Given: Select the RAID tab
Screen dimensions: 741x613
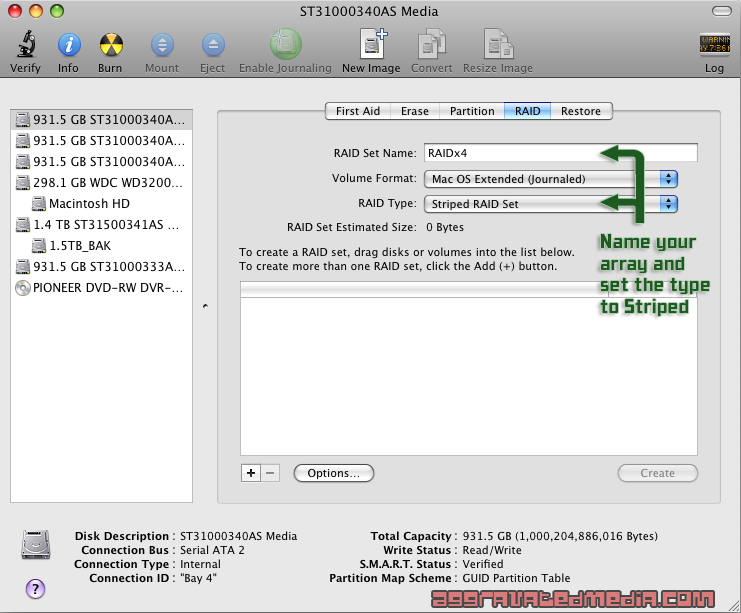Looking at the screenshot, I should [x=527, y=111].
